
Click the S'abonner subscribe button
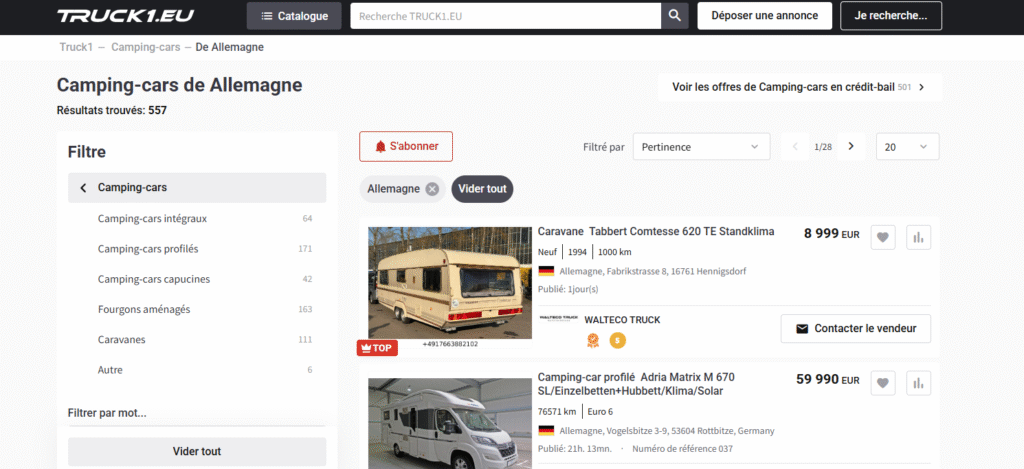(406, 147)
